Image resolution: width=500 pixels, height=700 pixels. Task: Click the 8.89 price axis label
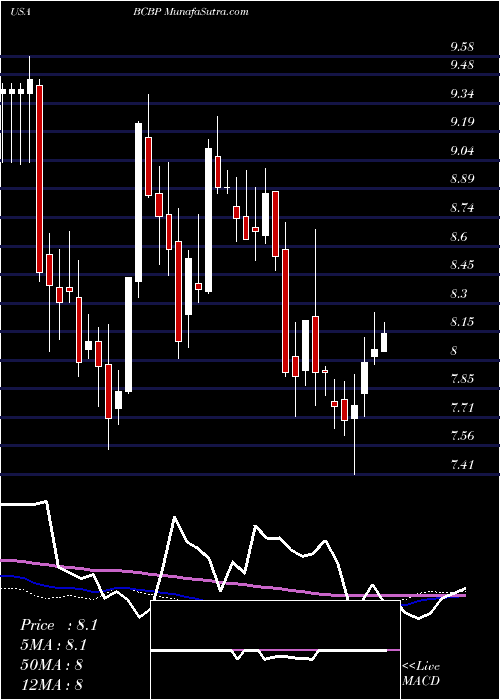(462, 179)
